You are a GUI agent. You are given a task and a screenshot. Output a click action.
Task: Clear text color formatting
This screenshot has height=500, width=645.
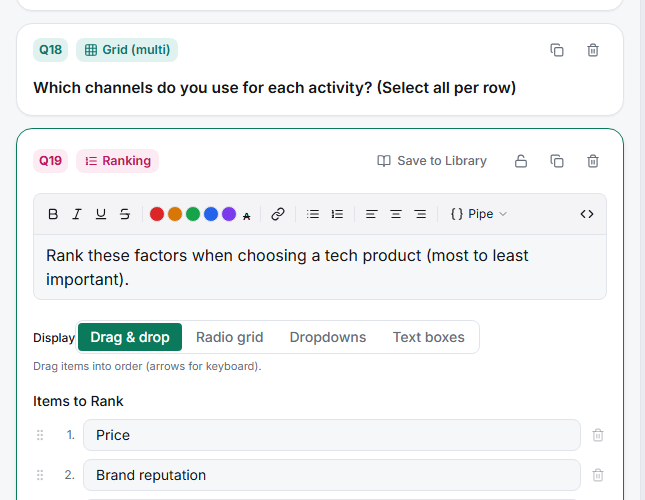pyautogui.click(x=246, y=216)
